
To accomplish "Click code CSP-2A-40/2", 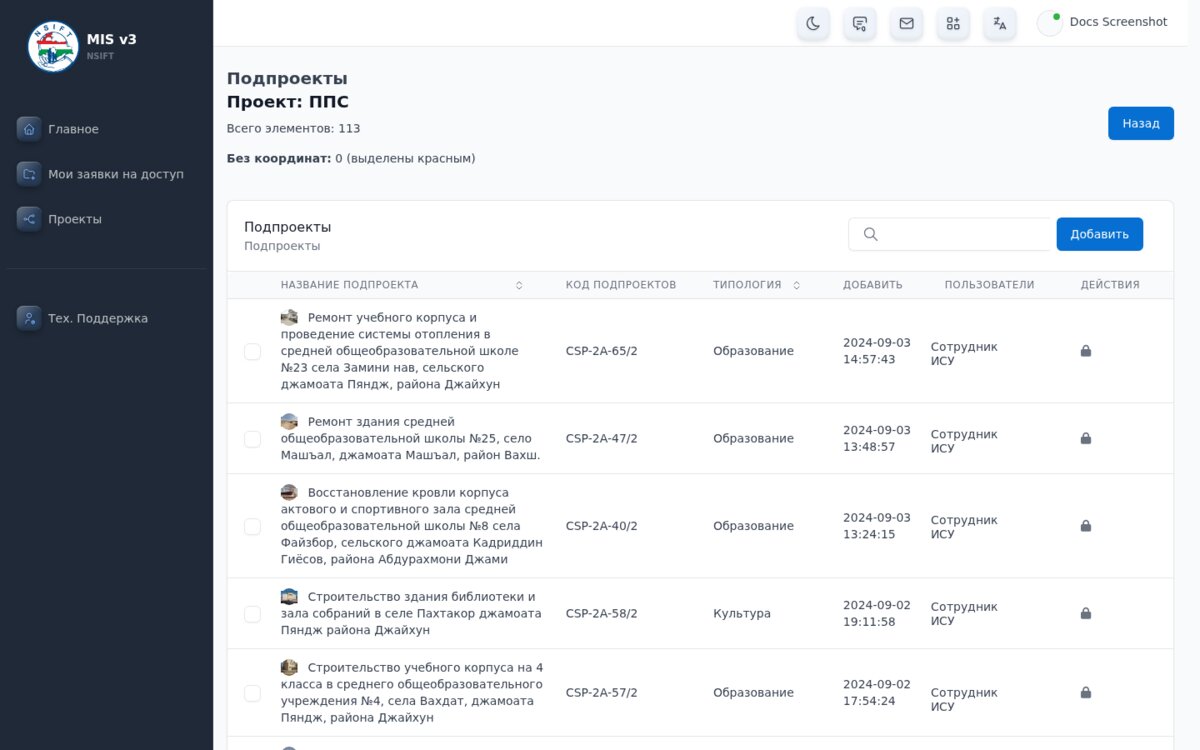I will (602, 526).
